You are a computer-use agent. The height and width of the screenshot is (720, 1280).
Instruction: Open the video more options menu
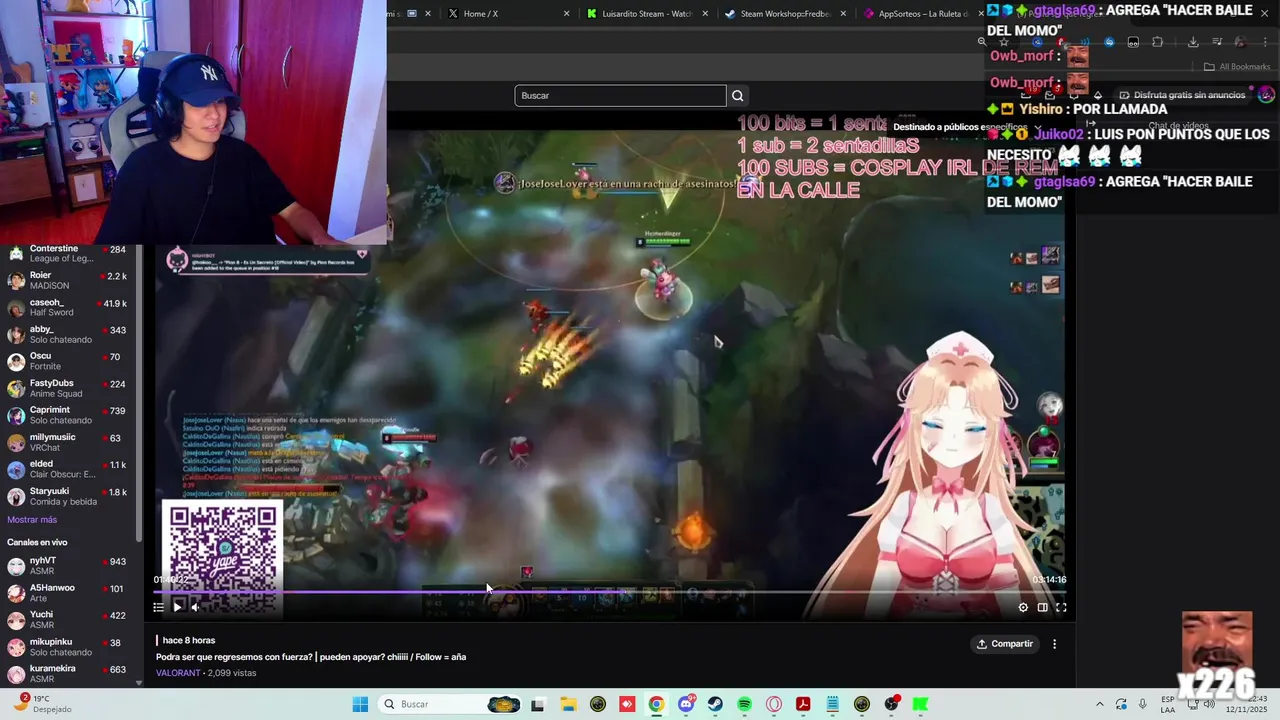pyautogui.click(x=1054, y=644)
